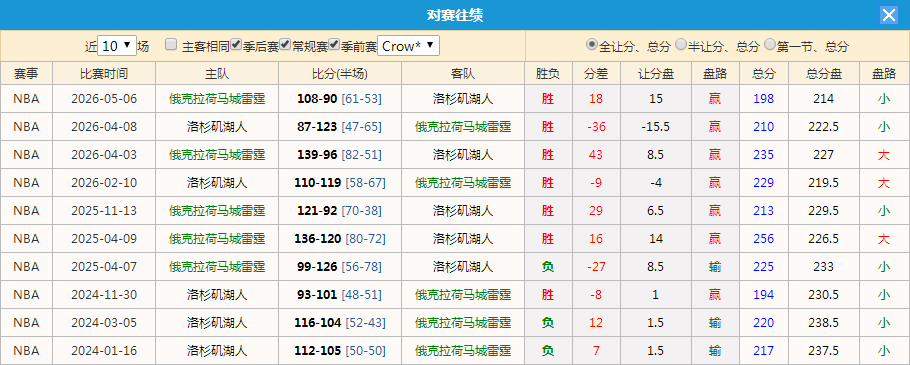Click the date 2024-01-16

coord(104,350)
